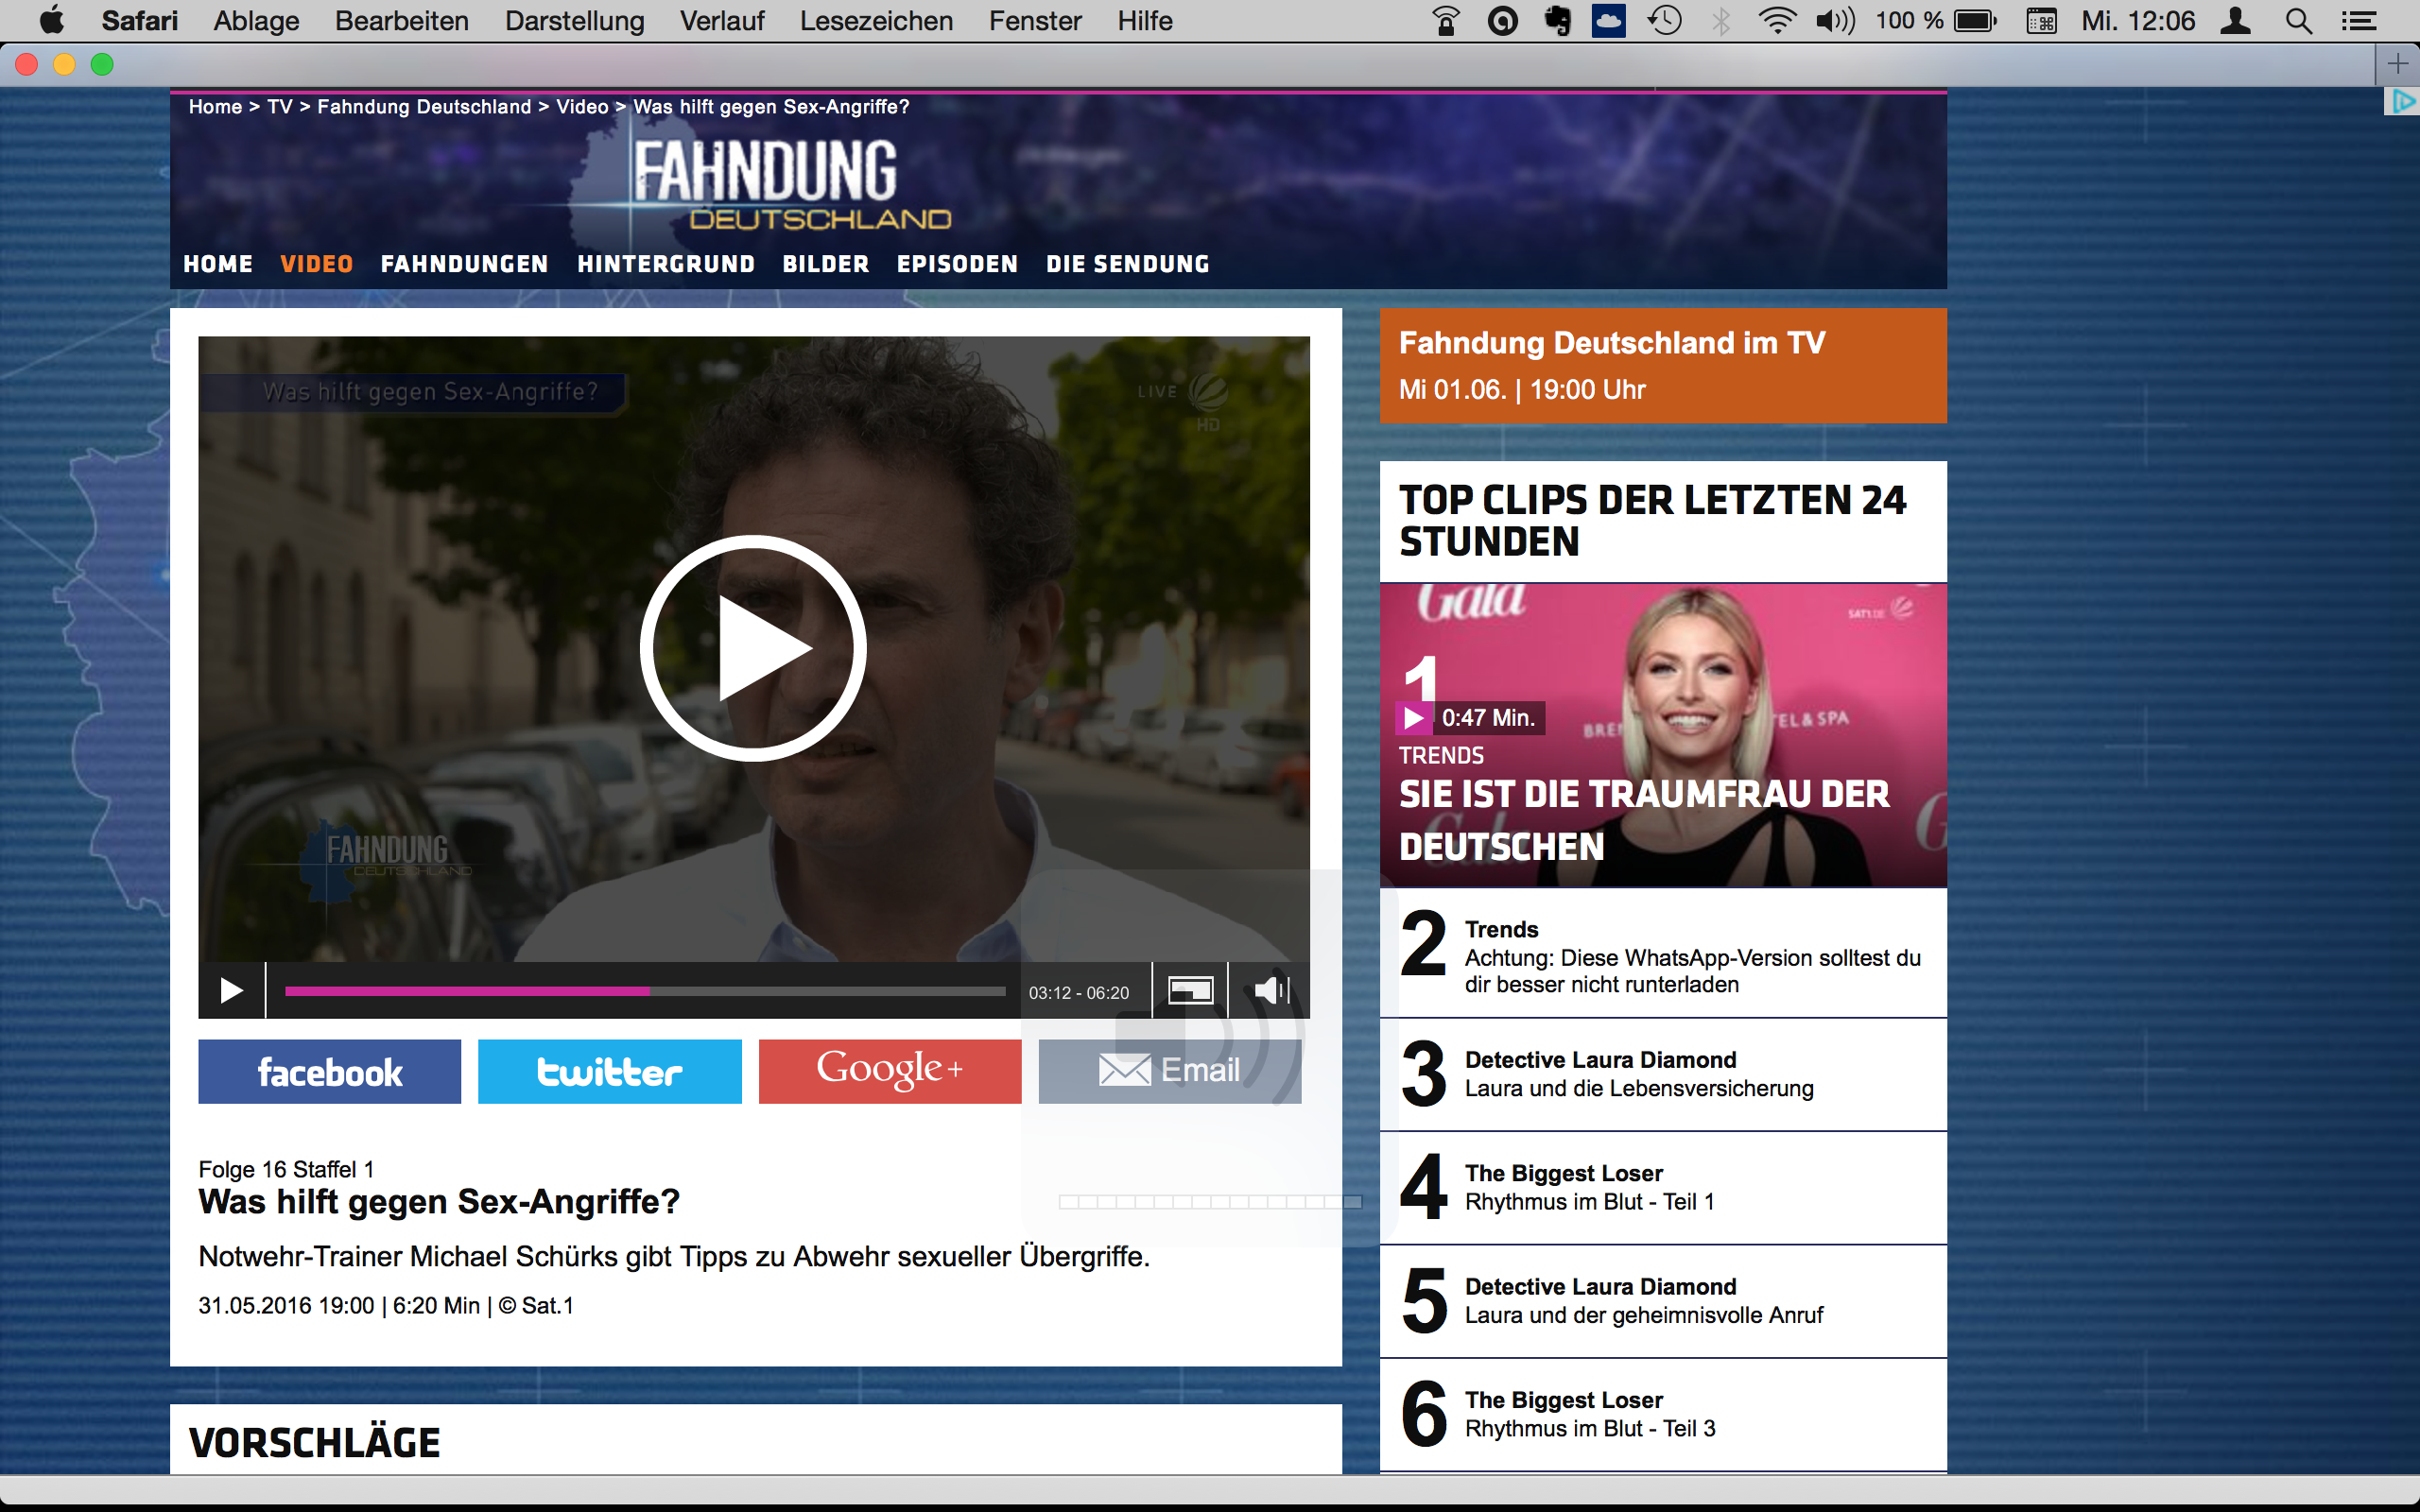Open the BILDER nav tab
Image resolution: width=2420 pixels, height=1512 pixels.
(x=826, y=264)
